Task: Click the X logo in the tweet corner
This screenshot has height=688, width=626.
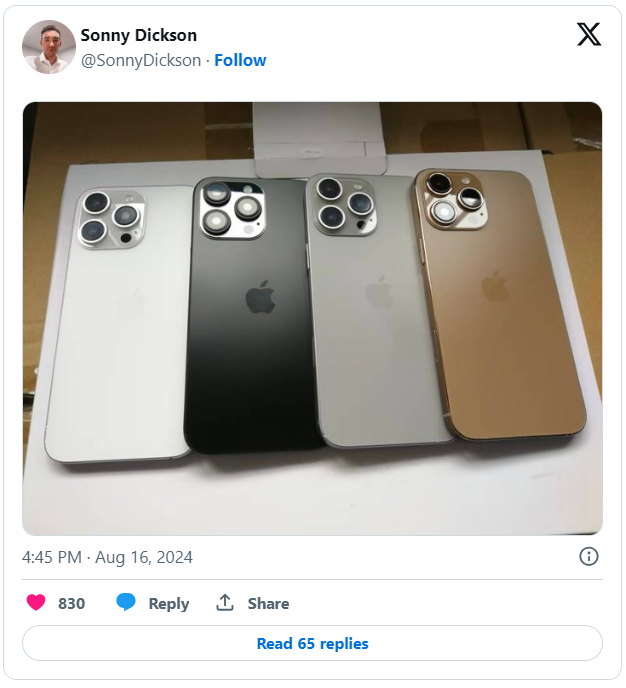Action: click(589, 35)
